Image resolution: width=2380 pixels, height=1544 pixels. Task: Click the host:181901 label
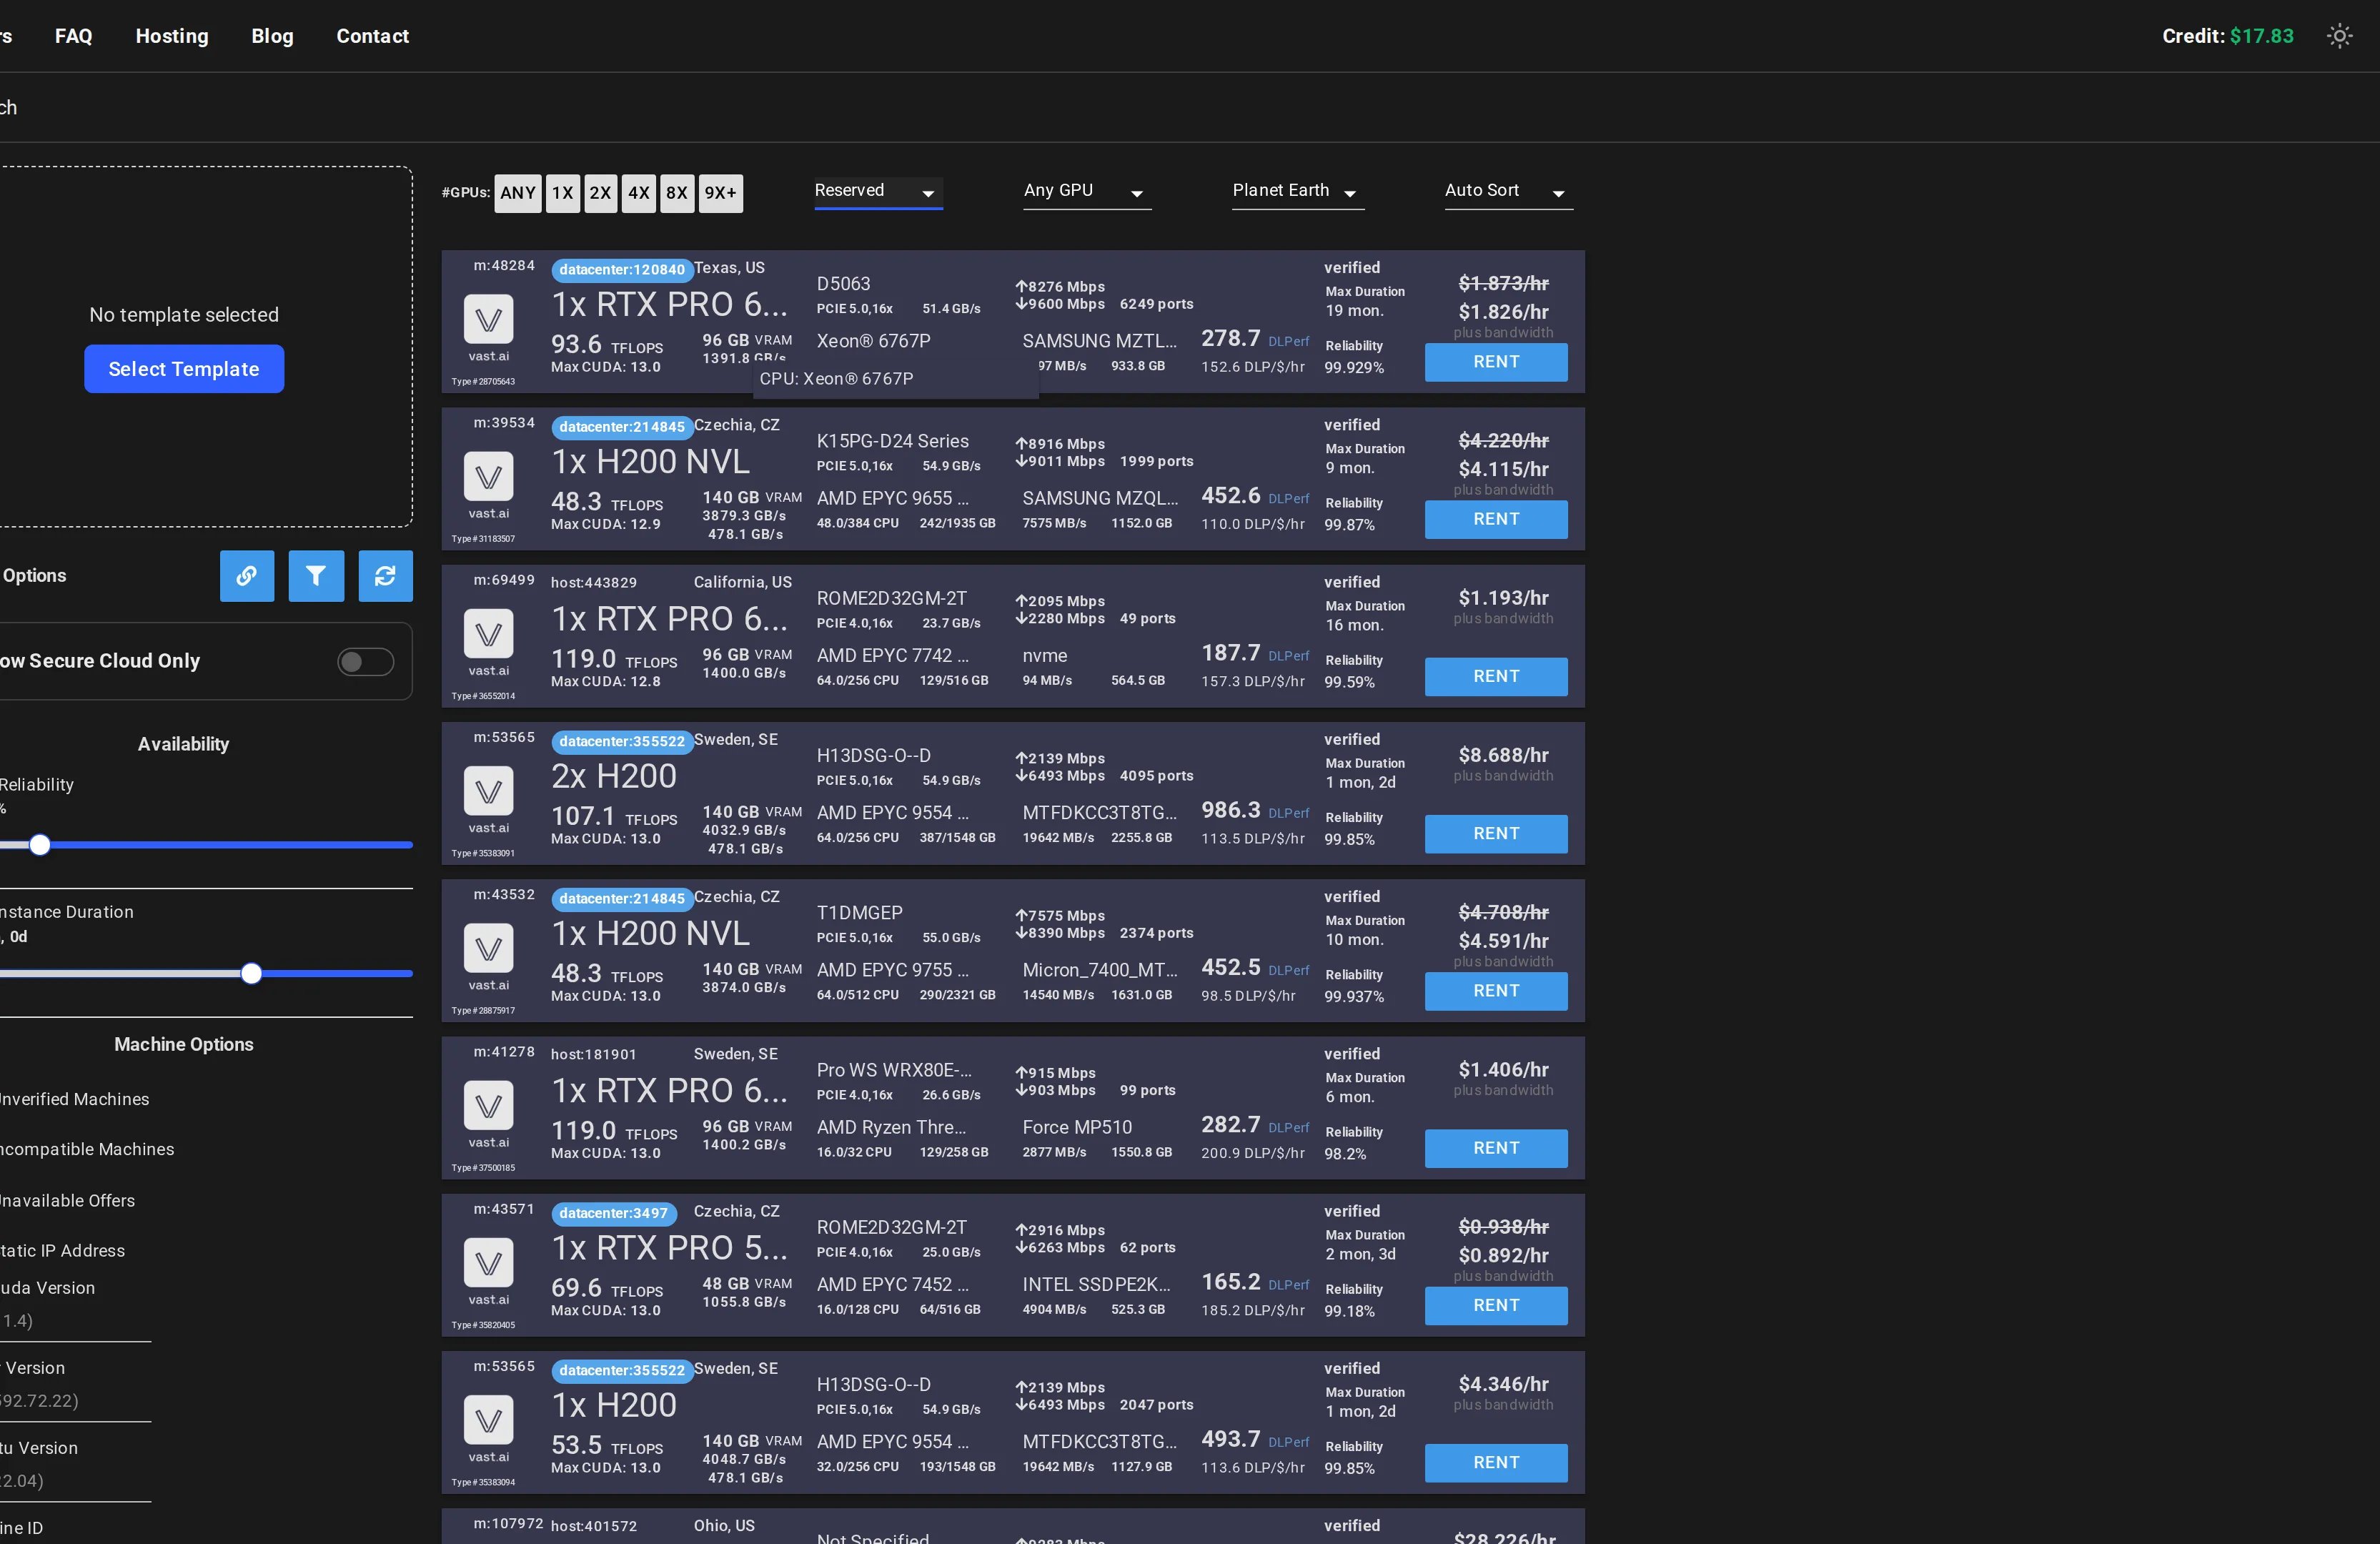pyautogui.click(x=594, y=1055)
